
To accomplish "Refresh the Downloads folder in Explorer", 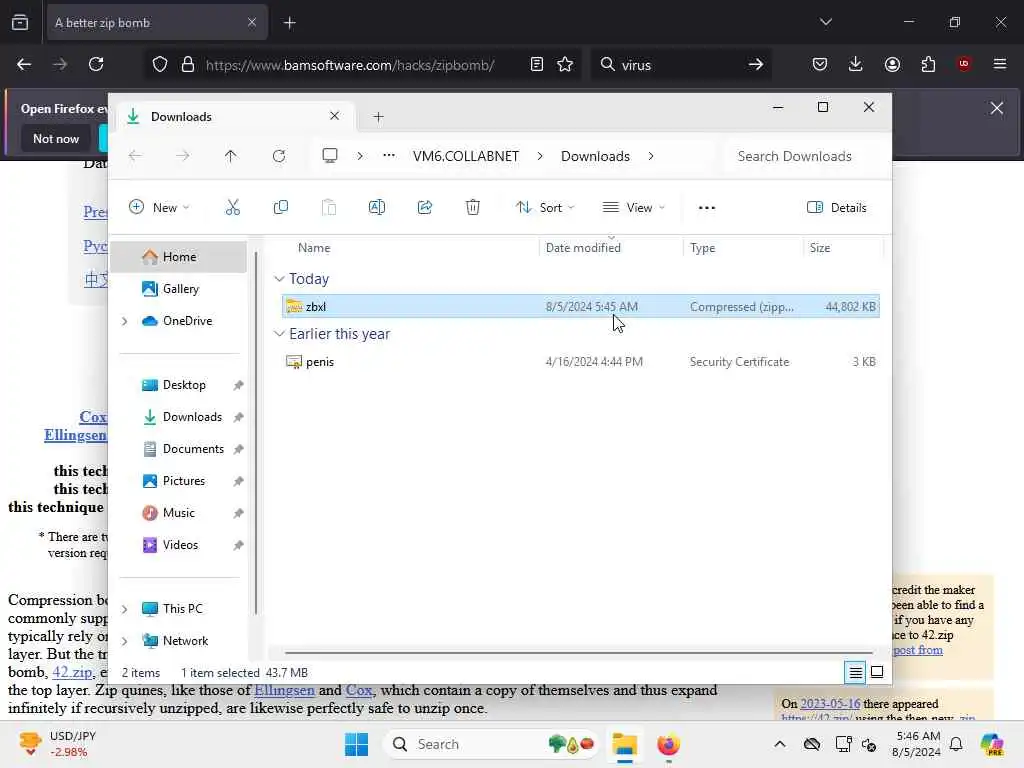I will pos(279,156).
